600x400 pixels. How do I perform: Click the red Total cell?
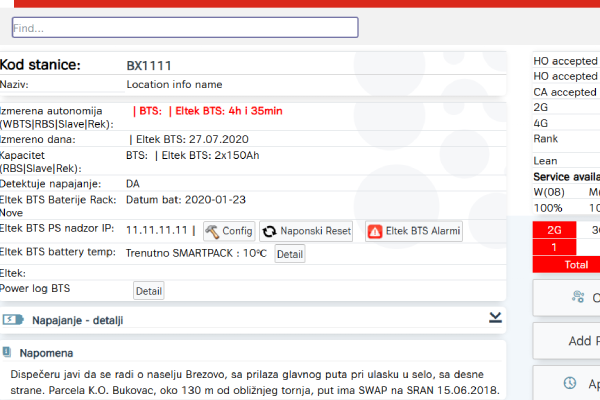tap(566, 265)
